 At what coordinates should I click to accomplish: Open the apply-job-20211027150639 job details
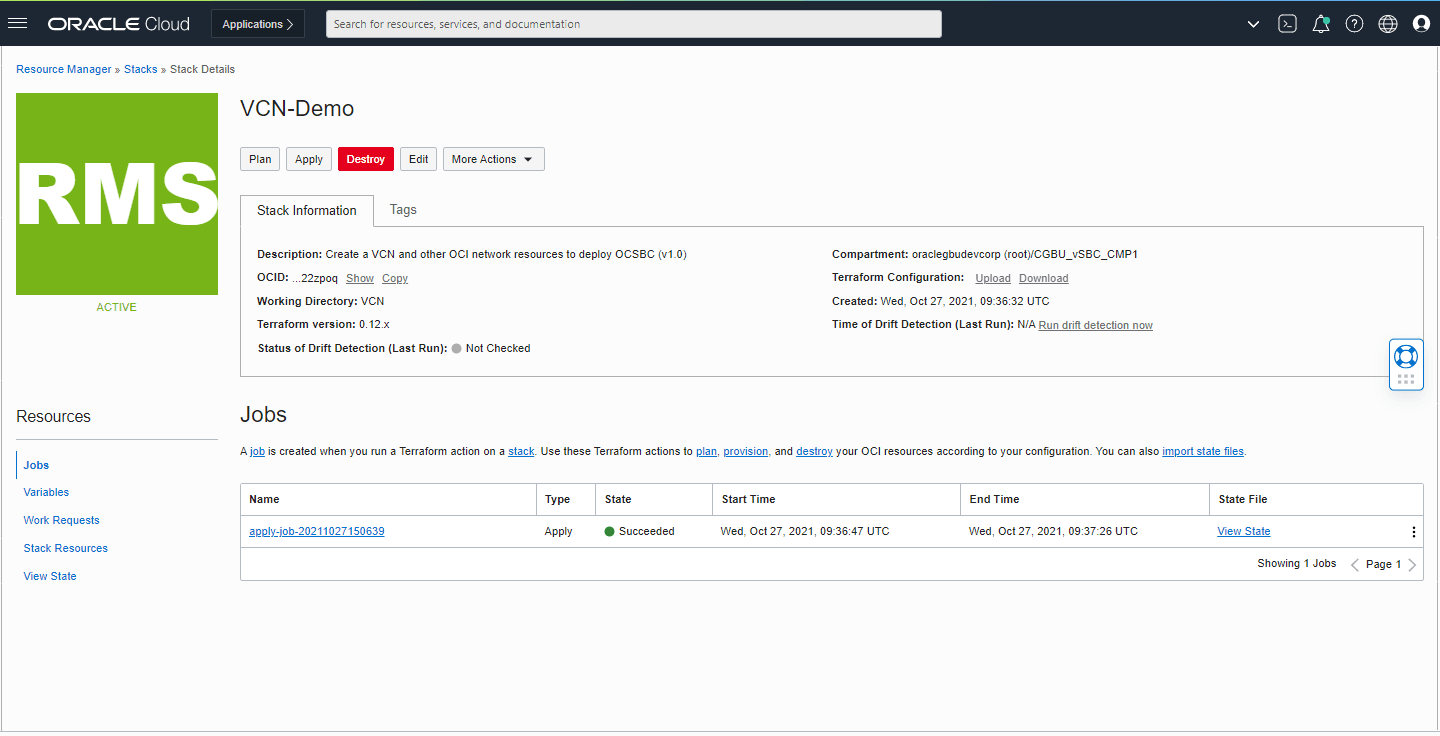[317, 531]
